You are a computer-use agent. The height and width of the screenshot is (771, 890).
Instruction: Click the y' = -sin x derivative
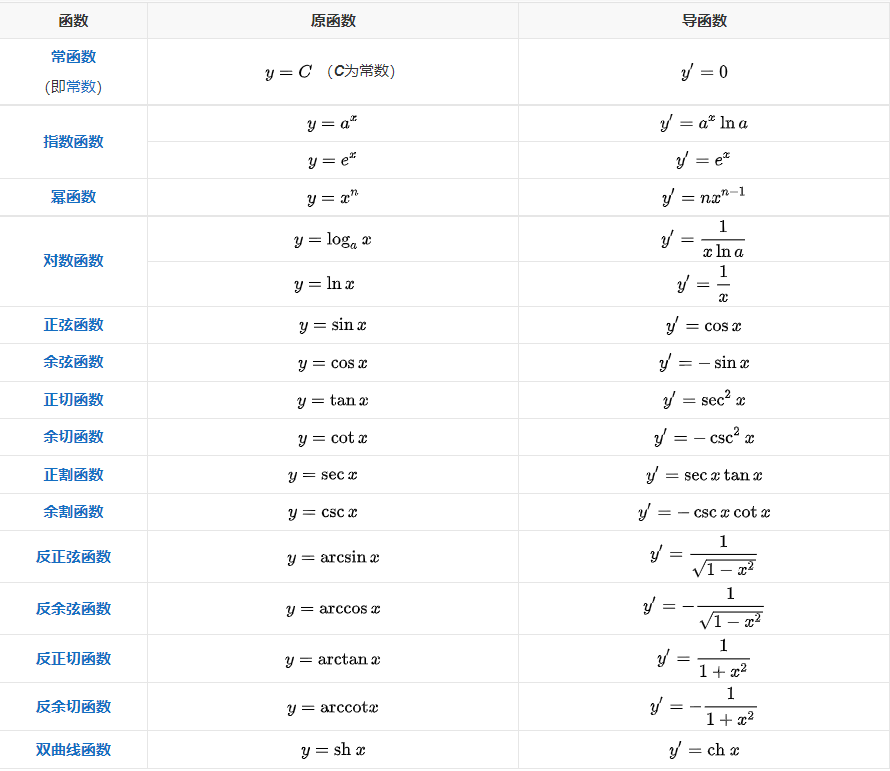(x=704, y=363)
